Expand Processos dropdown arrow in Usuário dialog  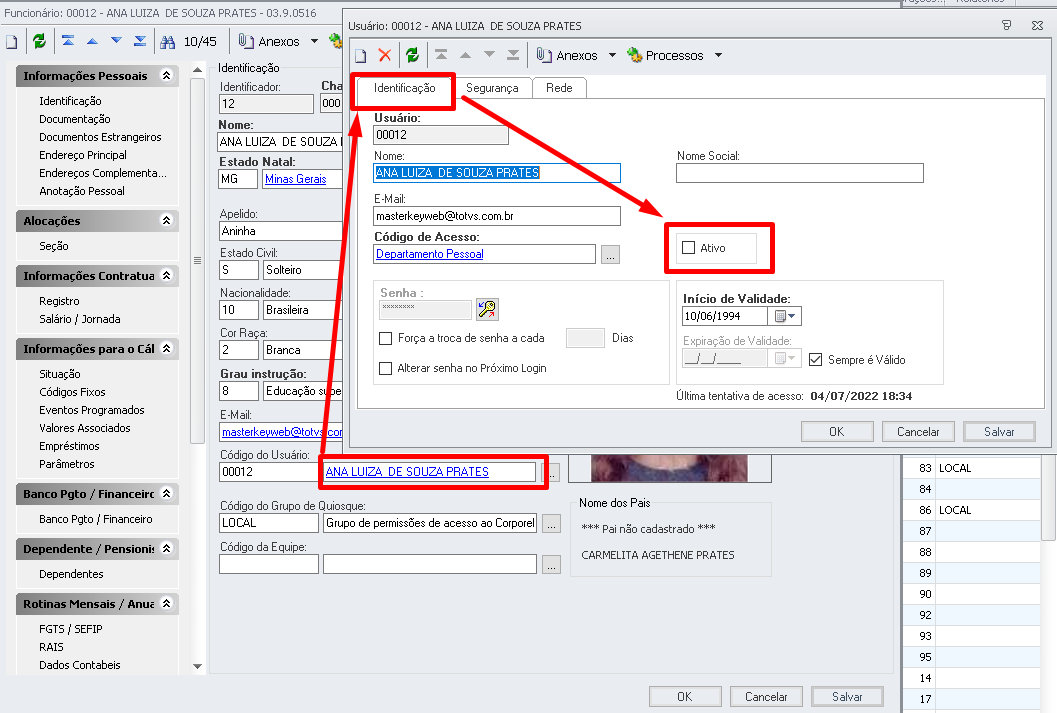click(x=718, y=55)
